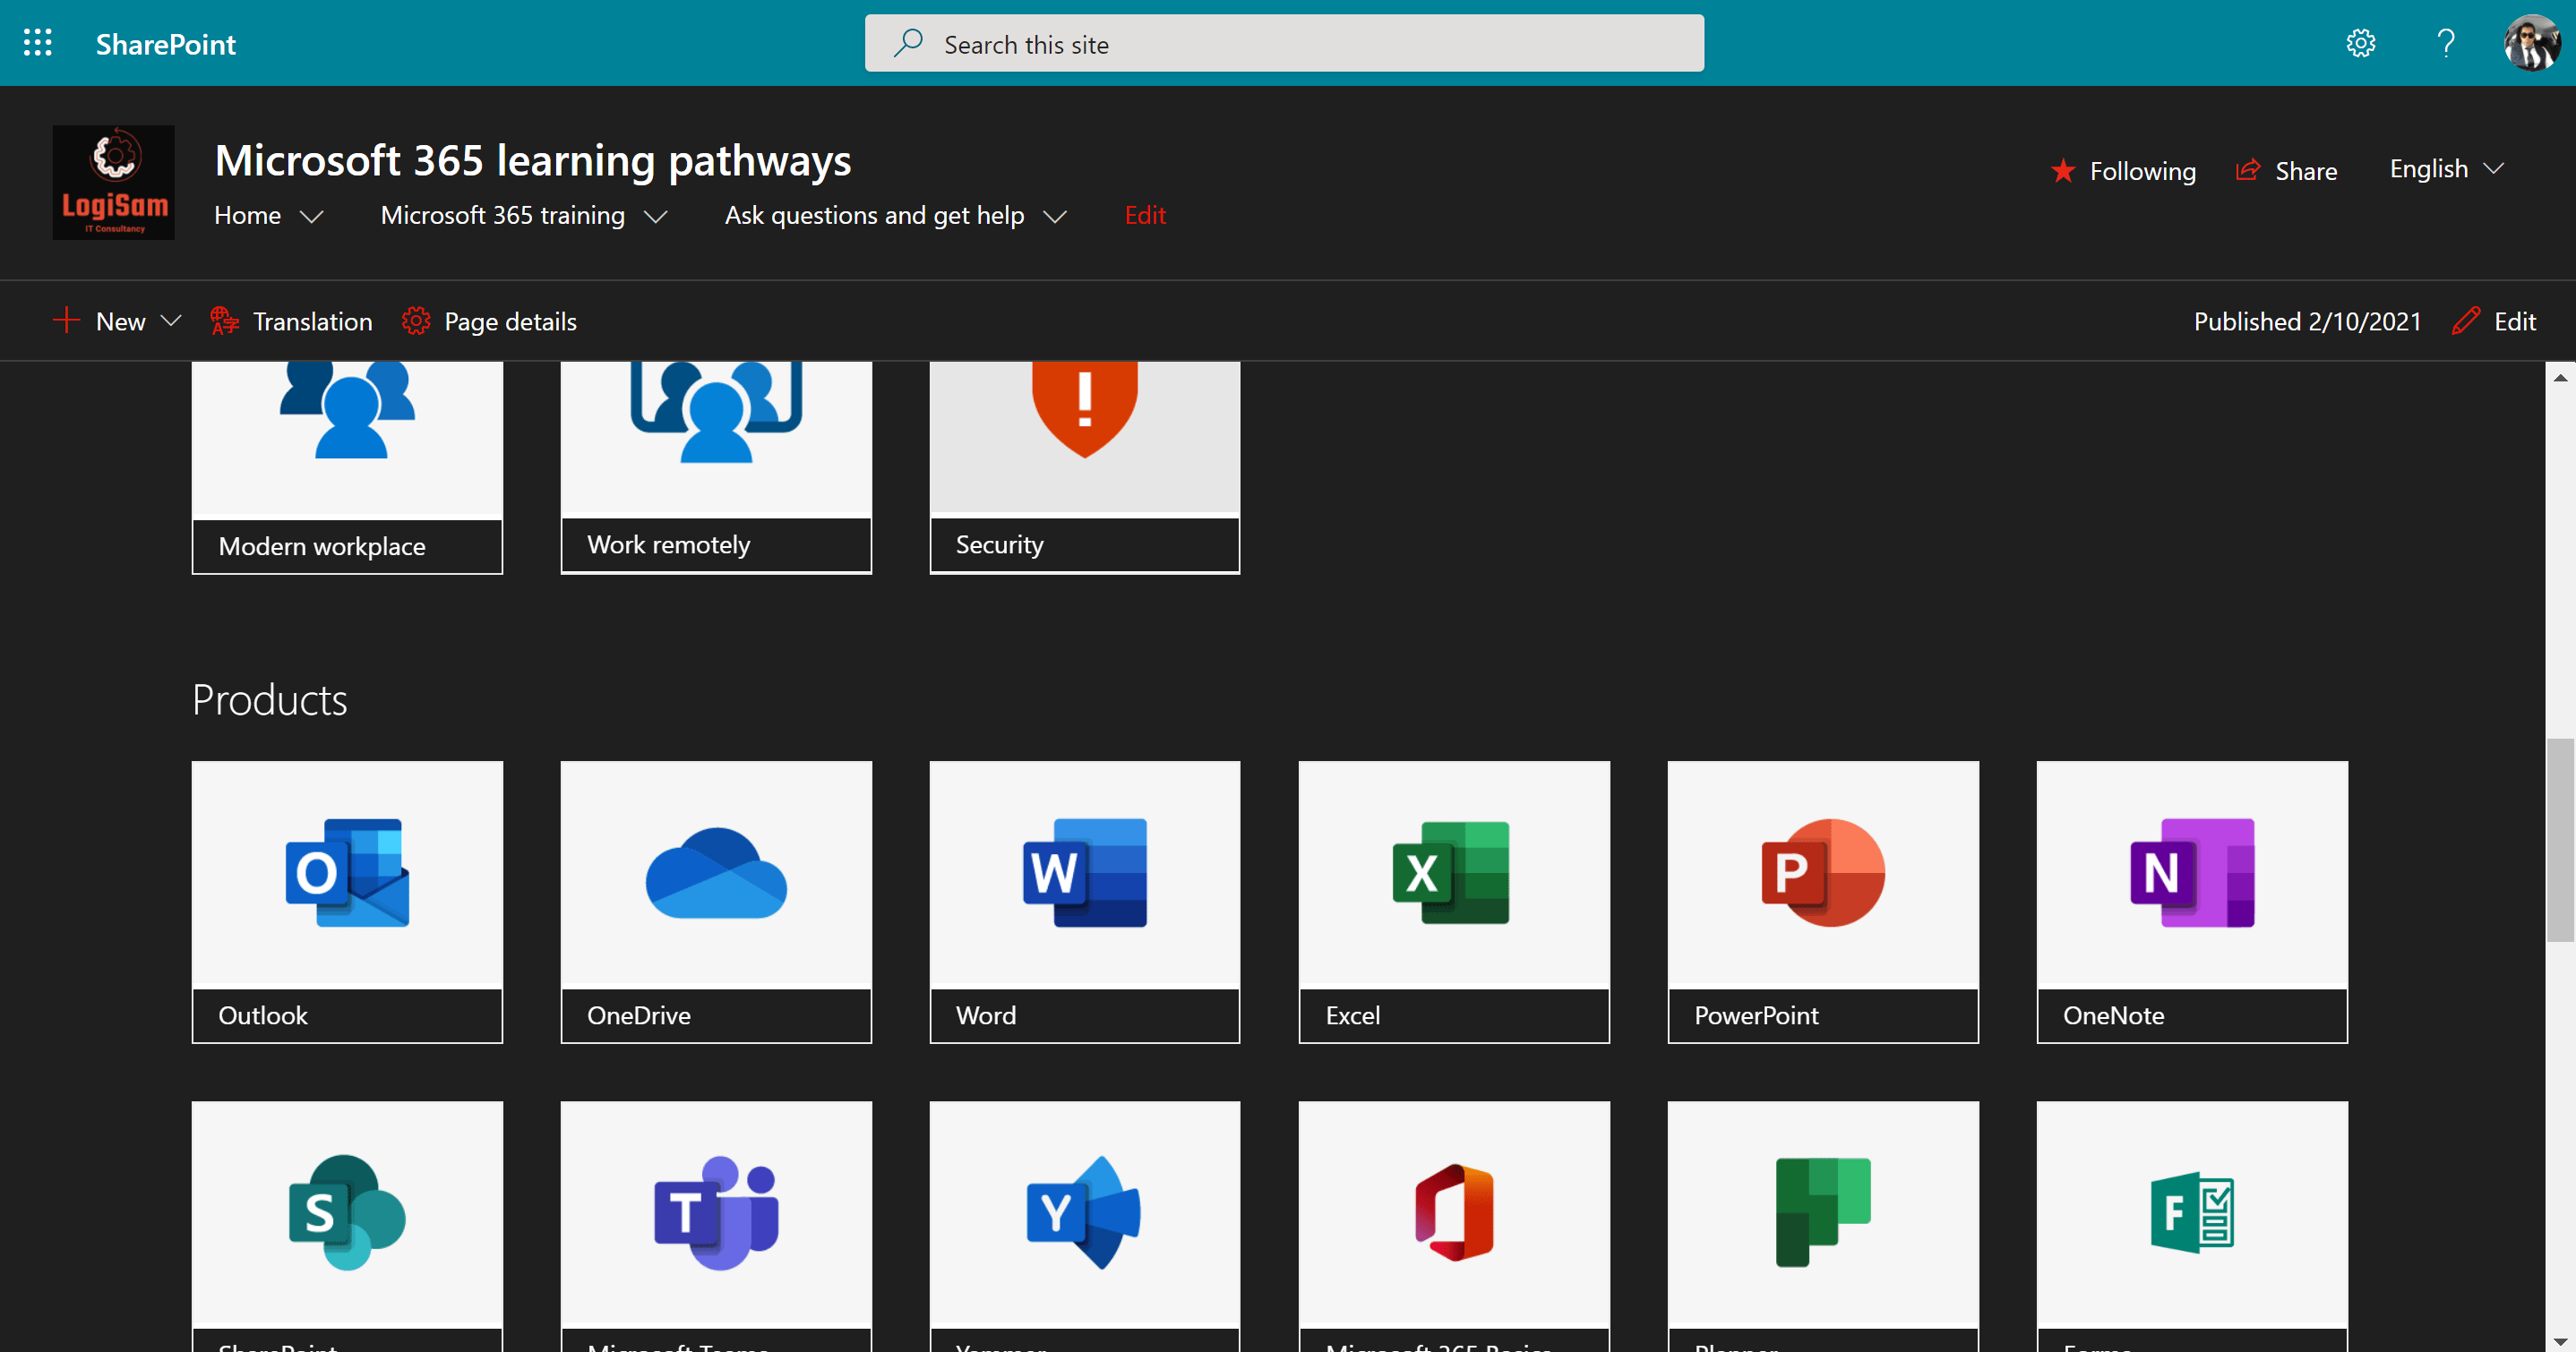Click the Yammer tile icon
2576x1352 pixels.
1084,1213
